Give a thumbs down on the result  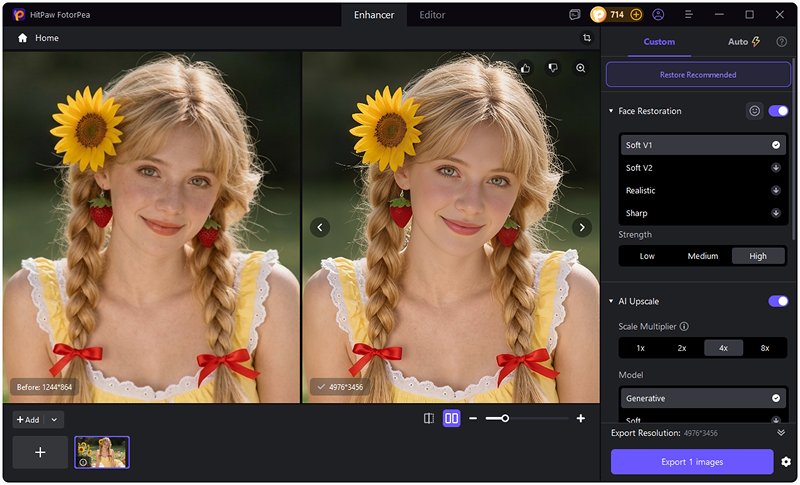pyautogui.click(x=553, y=68)
